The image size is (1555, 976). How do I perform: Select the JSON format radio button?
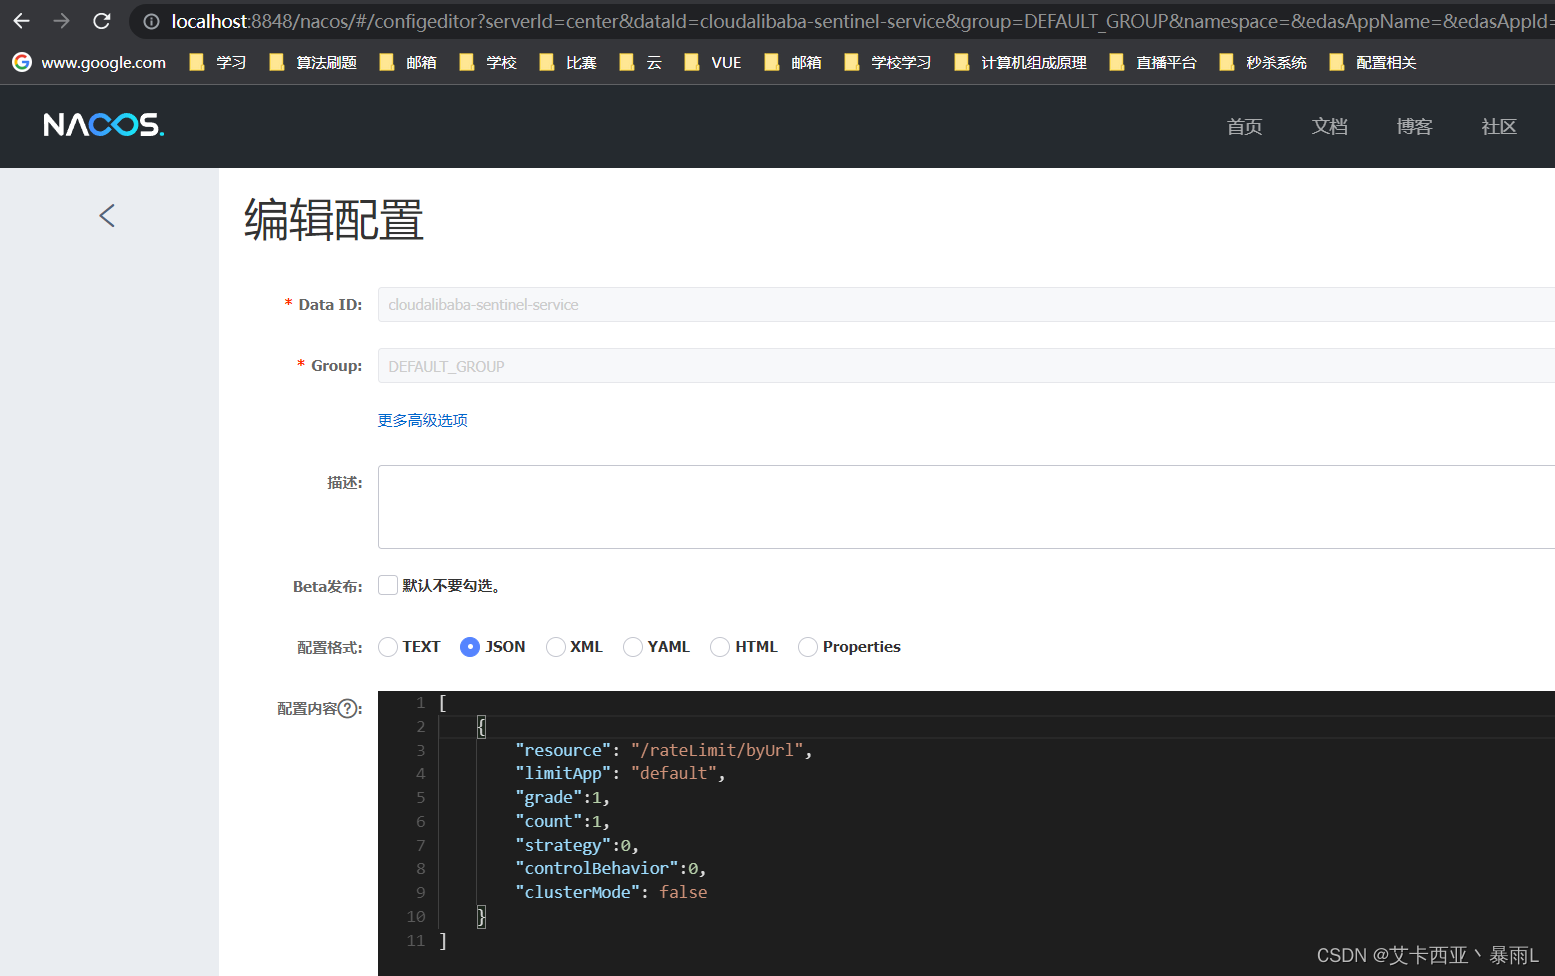click(470, 647)
